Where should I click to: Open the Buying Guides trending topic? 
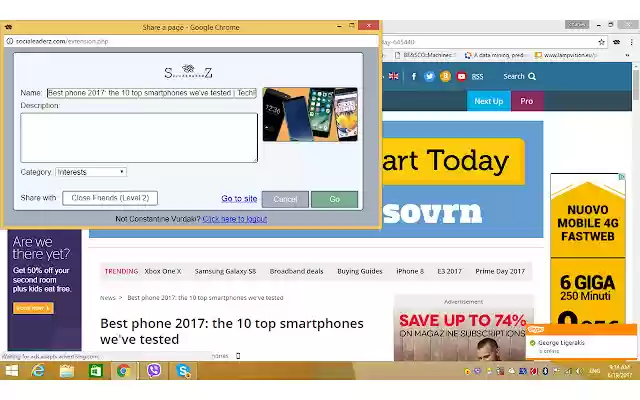(x=360, y=271)
